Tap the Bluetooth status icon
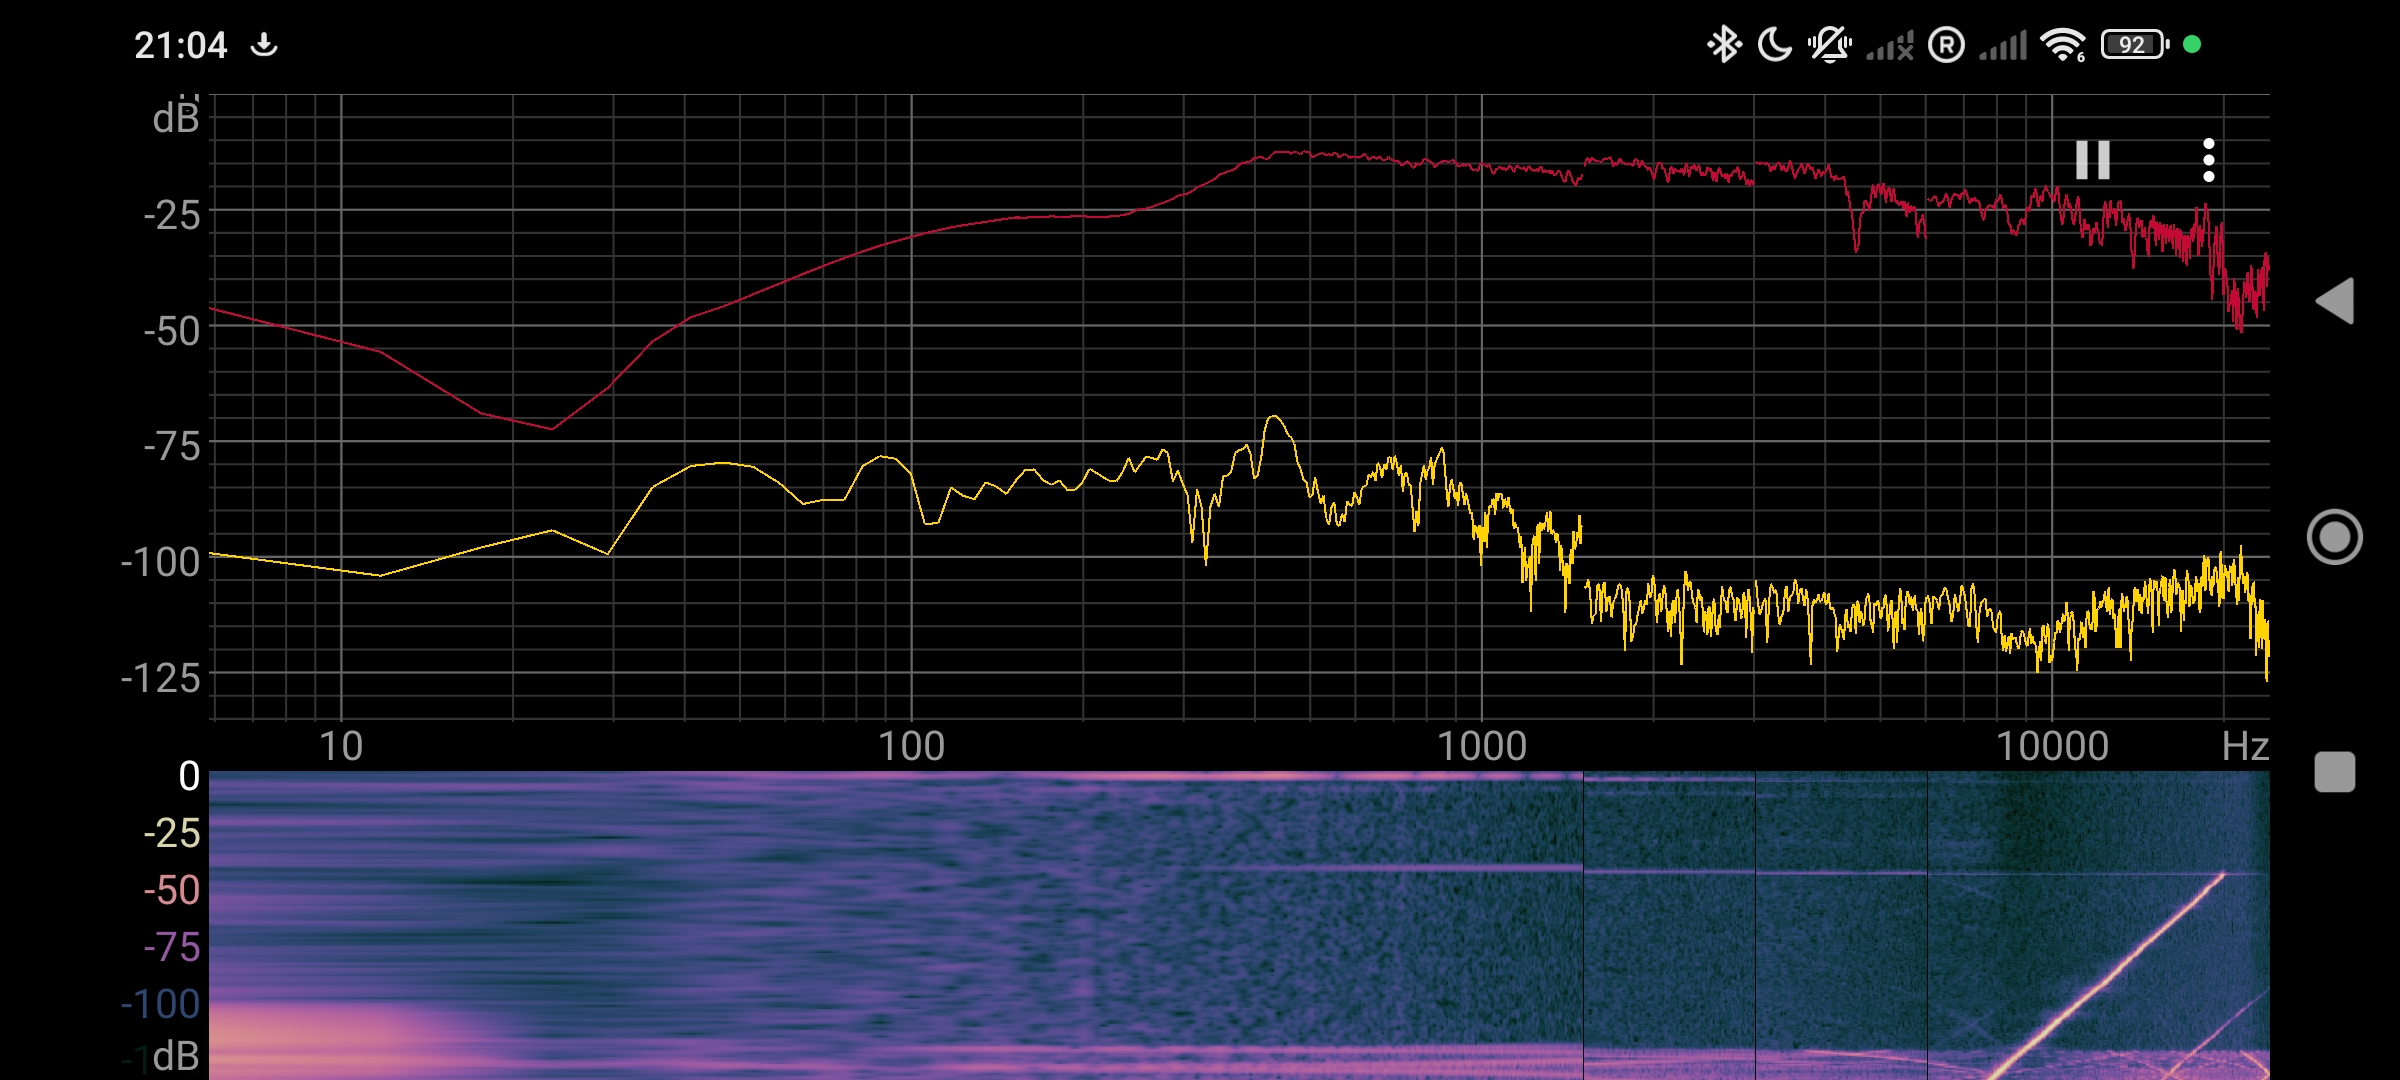The image size is (2400, 1080). click(x=1723, y=45)
